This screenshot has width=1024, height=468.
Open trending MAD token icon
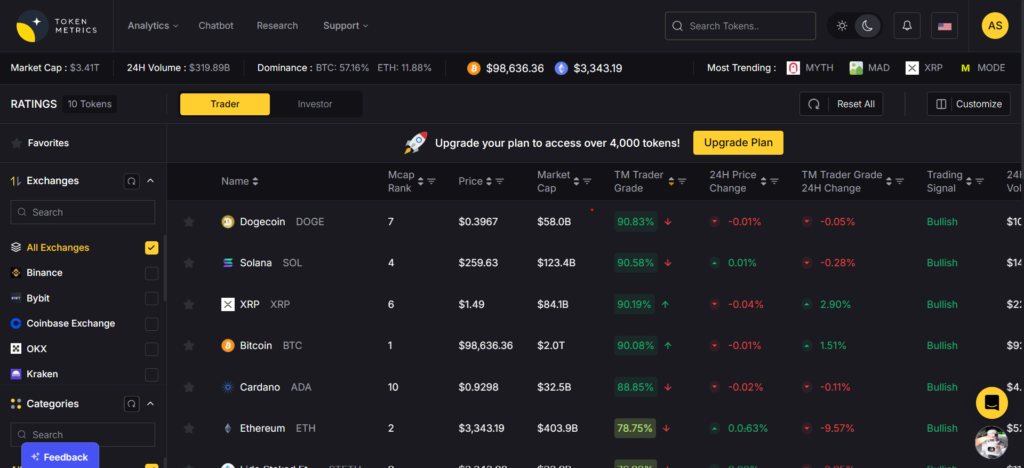coord(856,68)
